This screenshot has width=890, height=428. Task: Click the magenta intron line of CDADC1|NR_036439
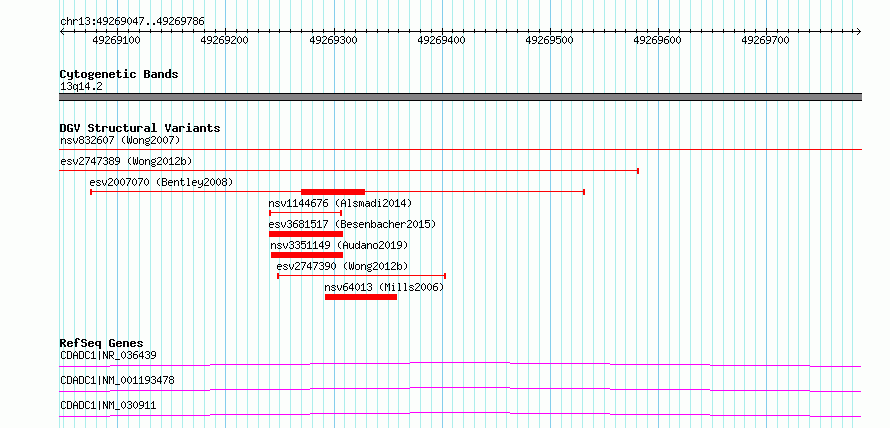(x=460, y=364)
